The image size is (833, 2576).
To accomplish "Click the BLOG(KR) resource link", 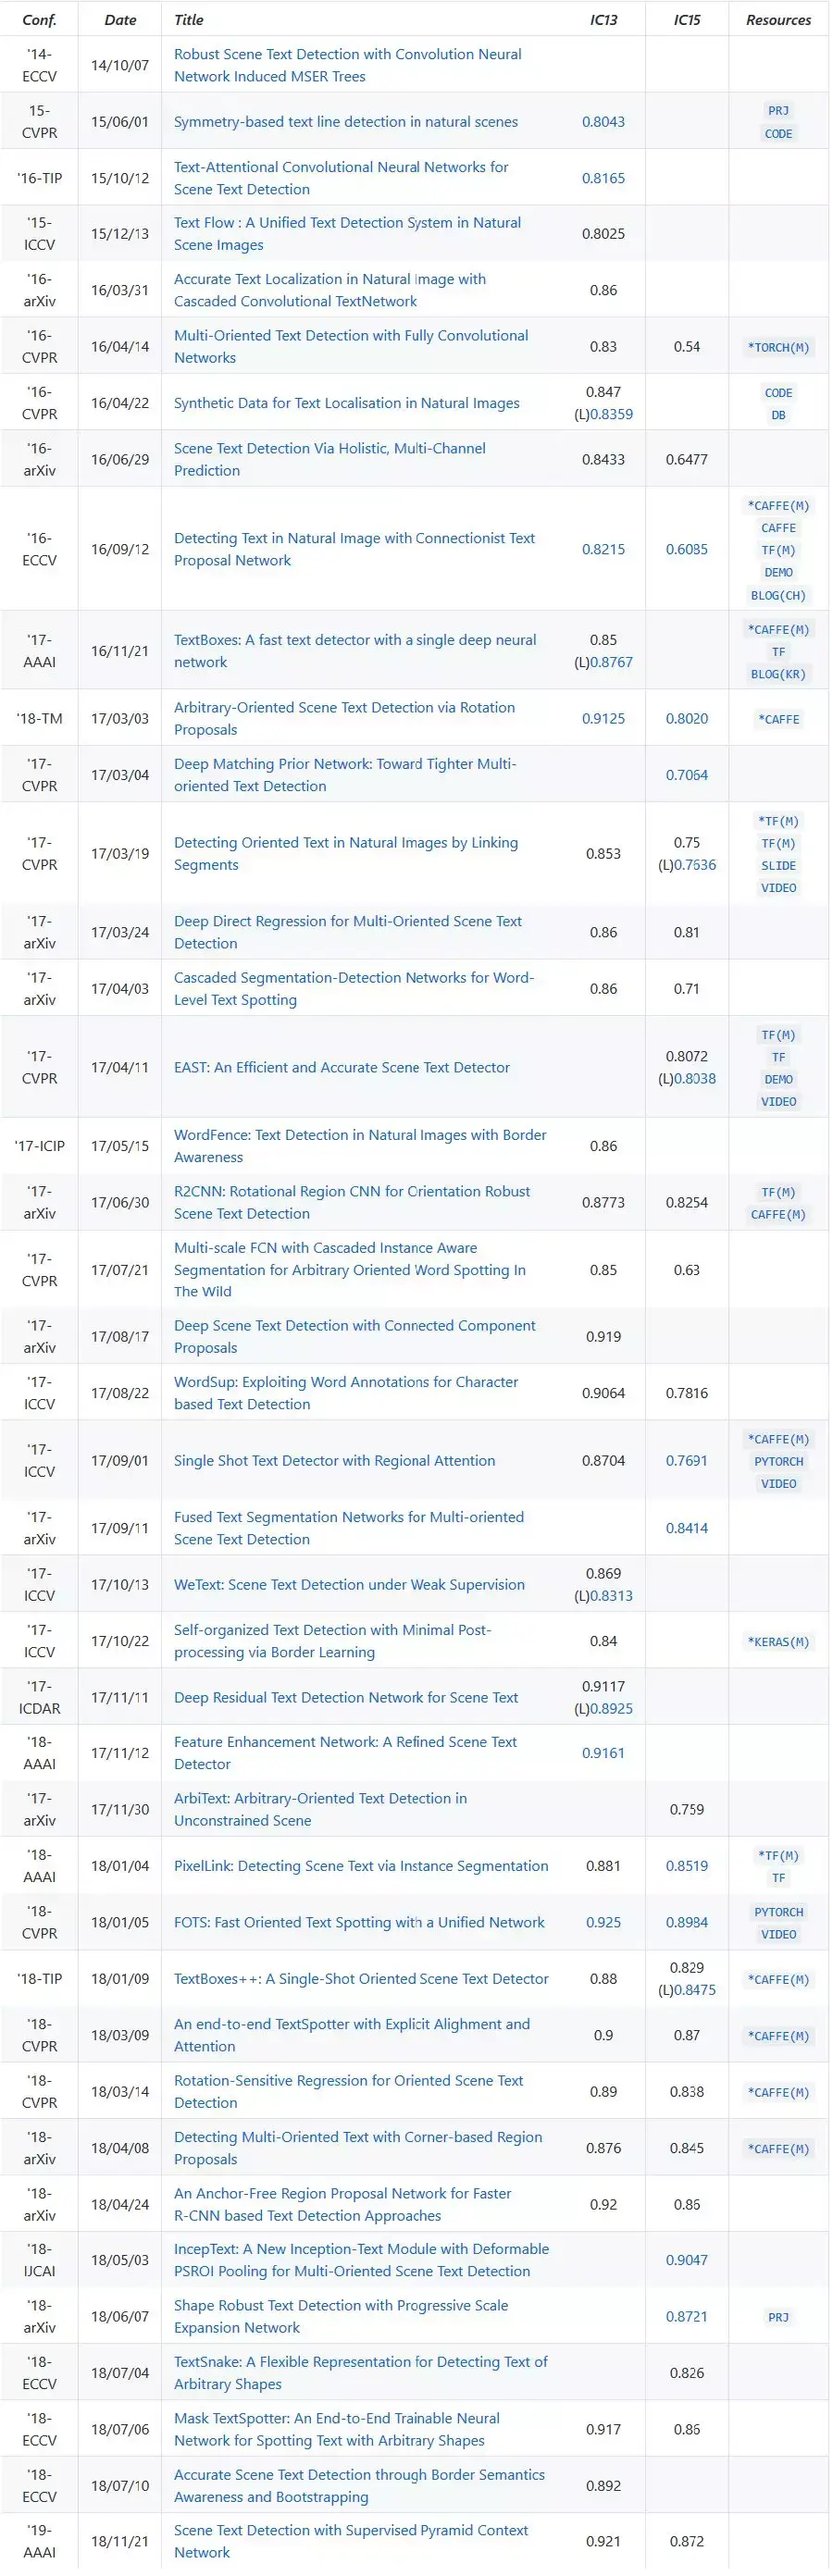I will (x=777, y=675).
